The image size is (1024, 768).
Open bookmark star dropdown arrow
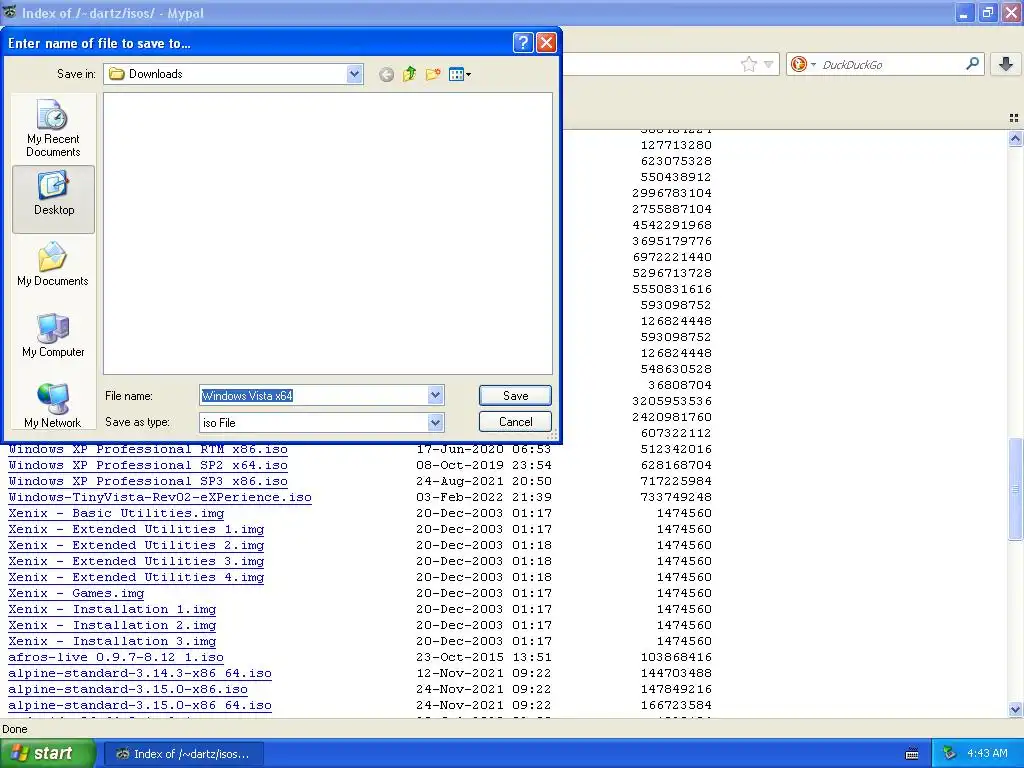point(769,64)
